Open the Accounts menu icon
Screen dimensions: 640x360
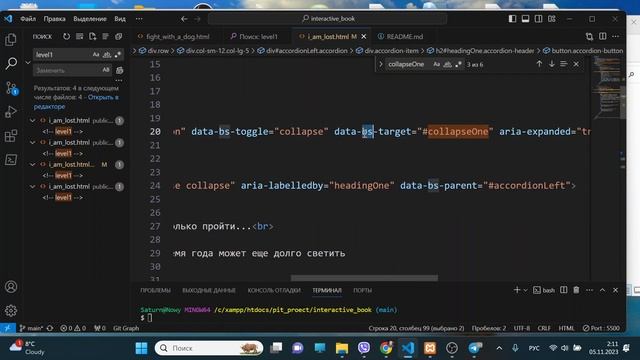[11, 287]
